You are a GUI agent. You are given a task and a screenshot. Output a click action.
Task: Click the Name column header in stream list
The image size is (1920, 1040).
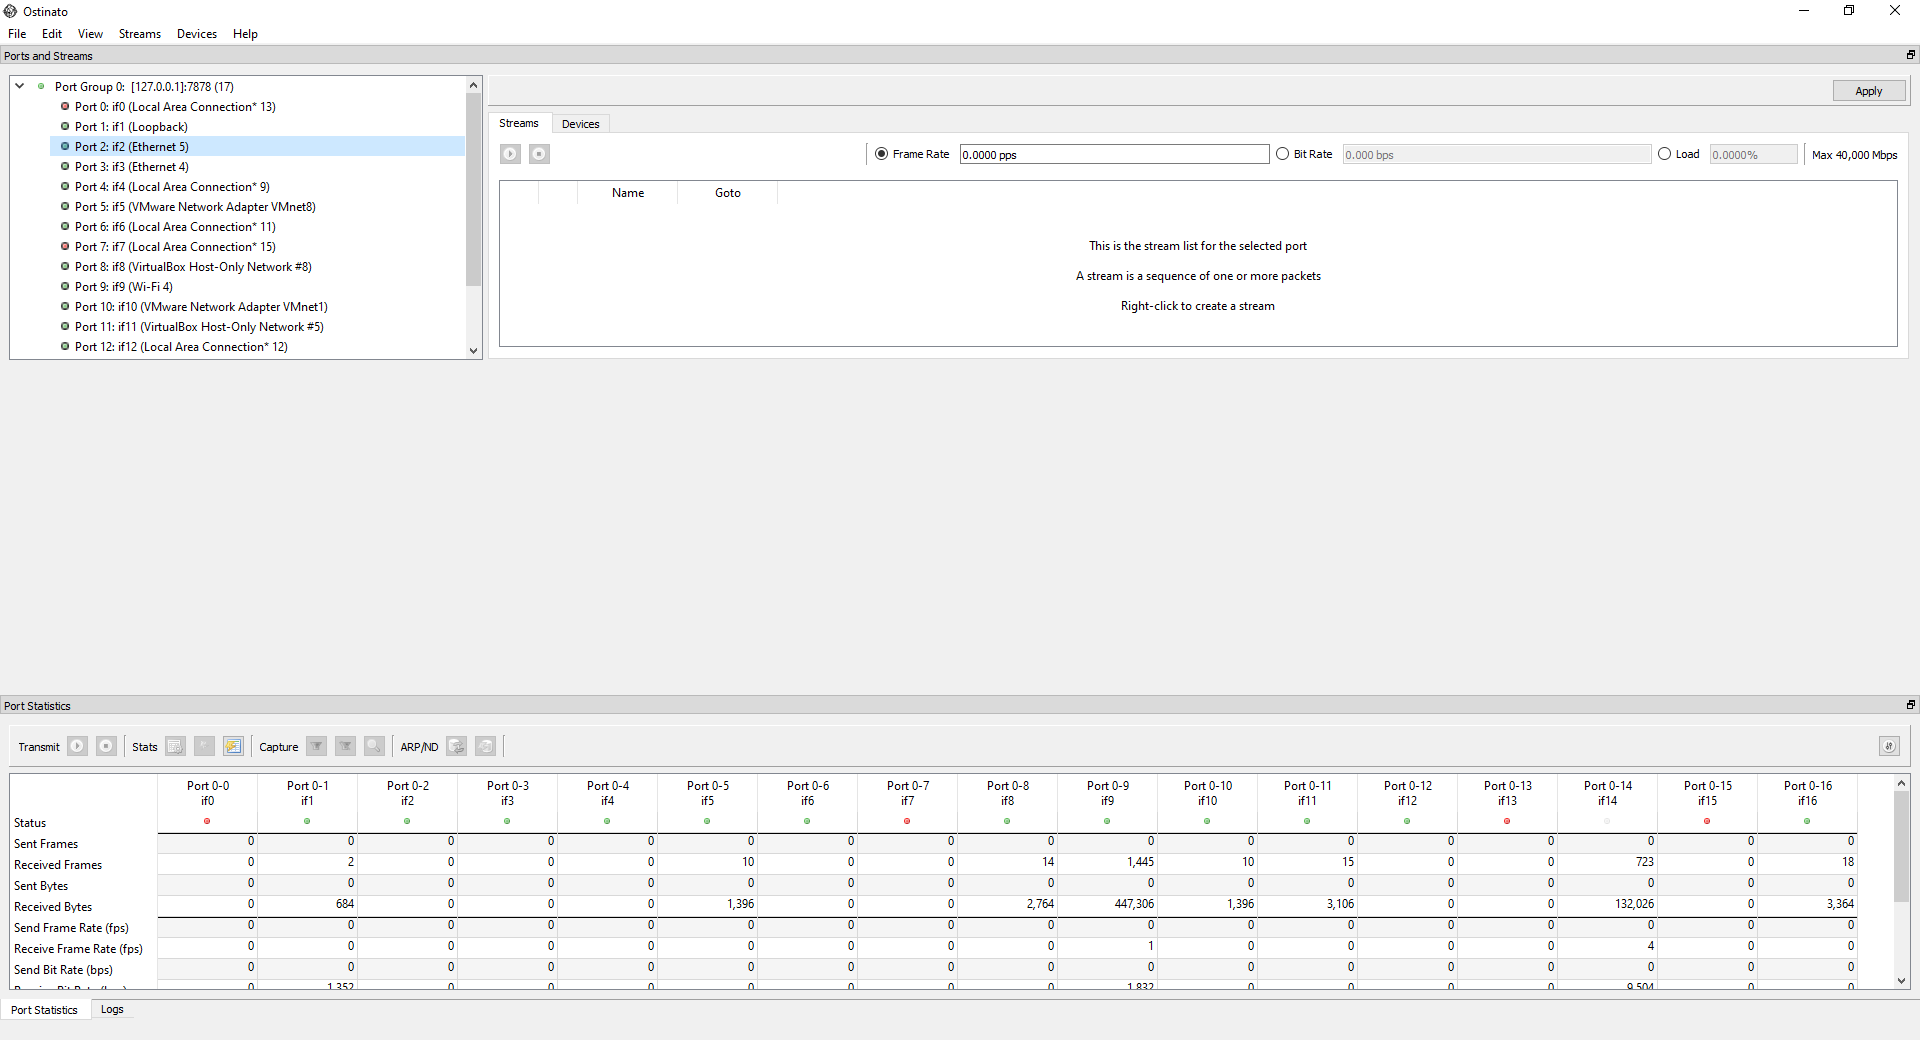point(628,193)
